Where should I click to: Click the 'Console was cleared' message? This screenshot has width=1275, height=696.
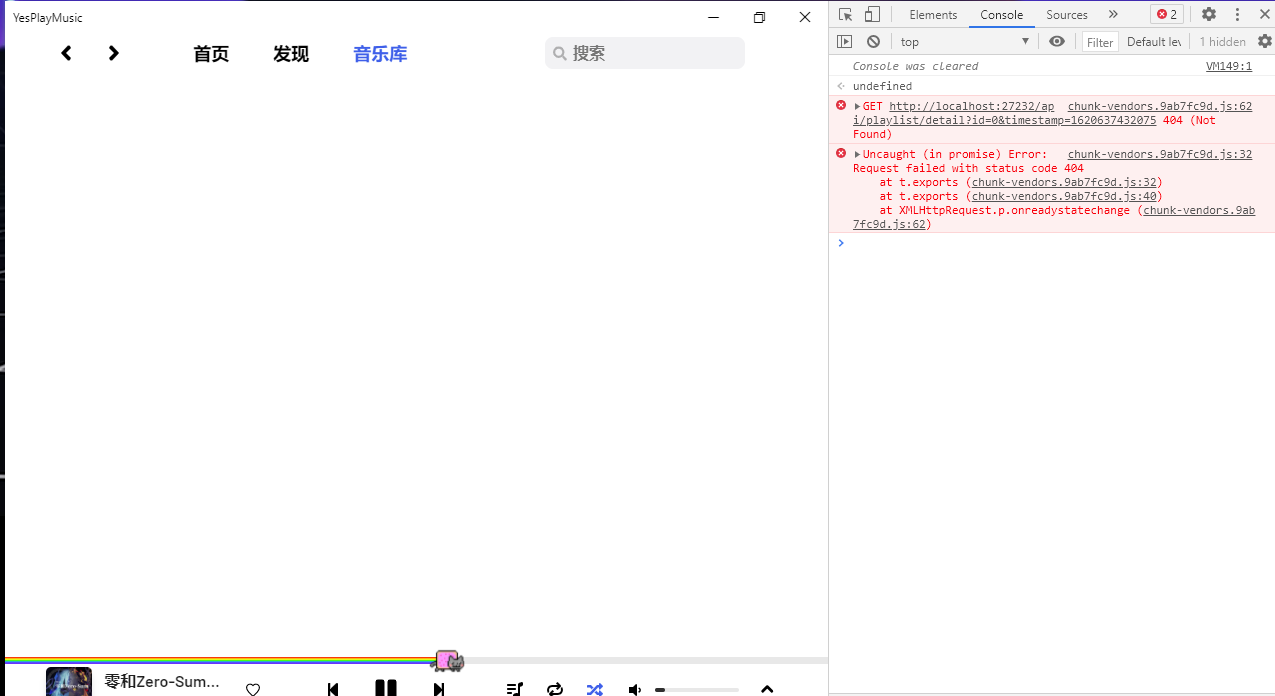pos(915,66)
